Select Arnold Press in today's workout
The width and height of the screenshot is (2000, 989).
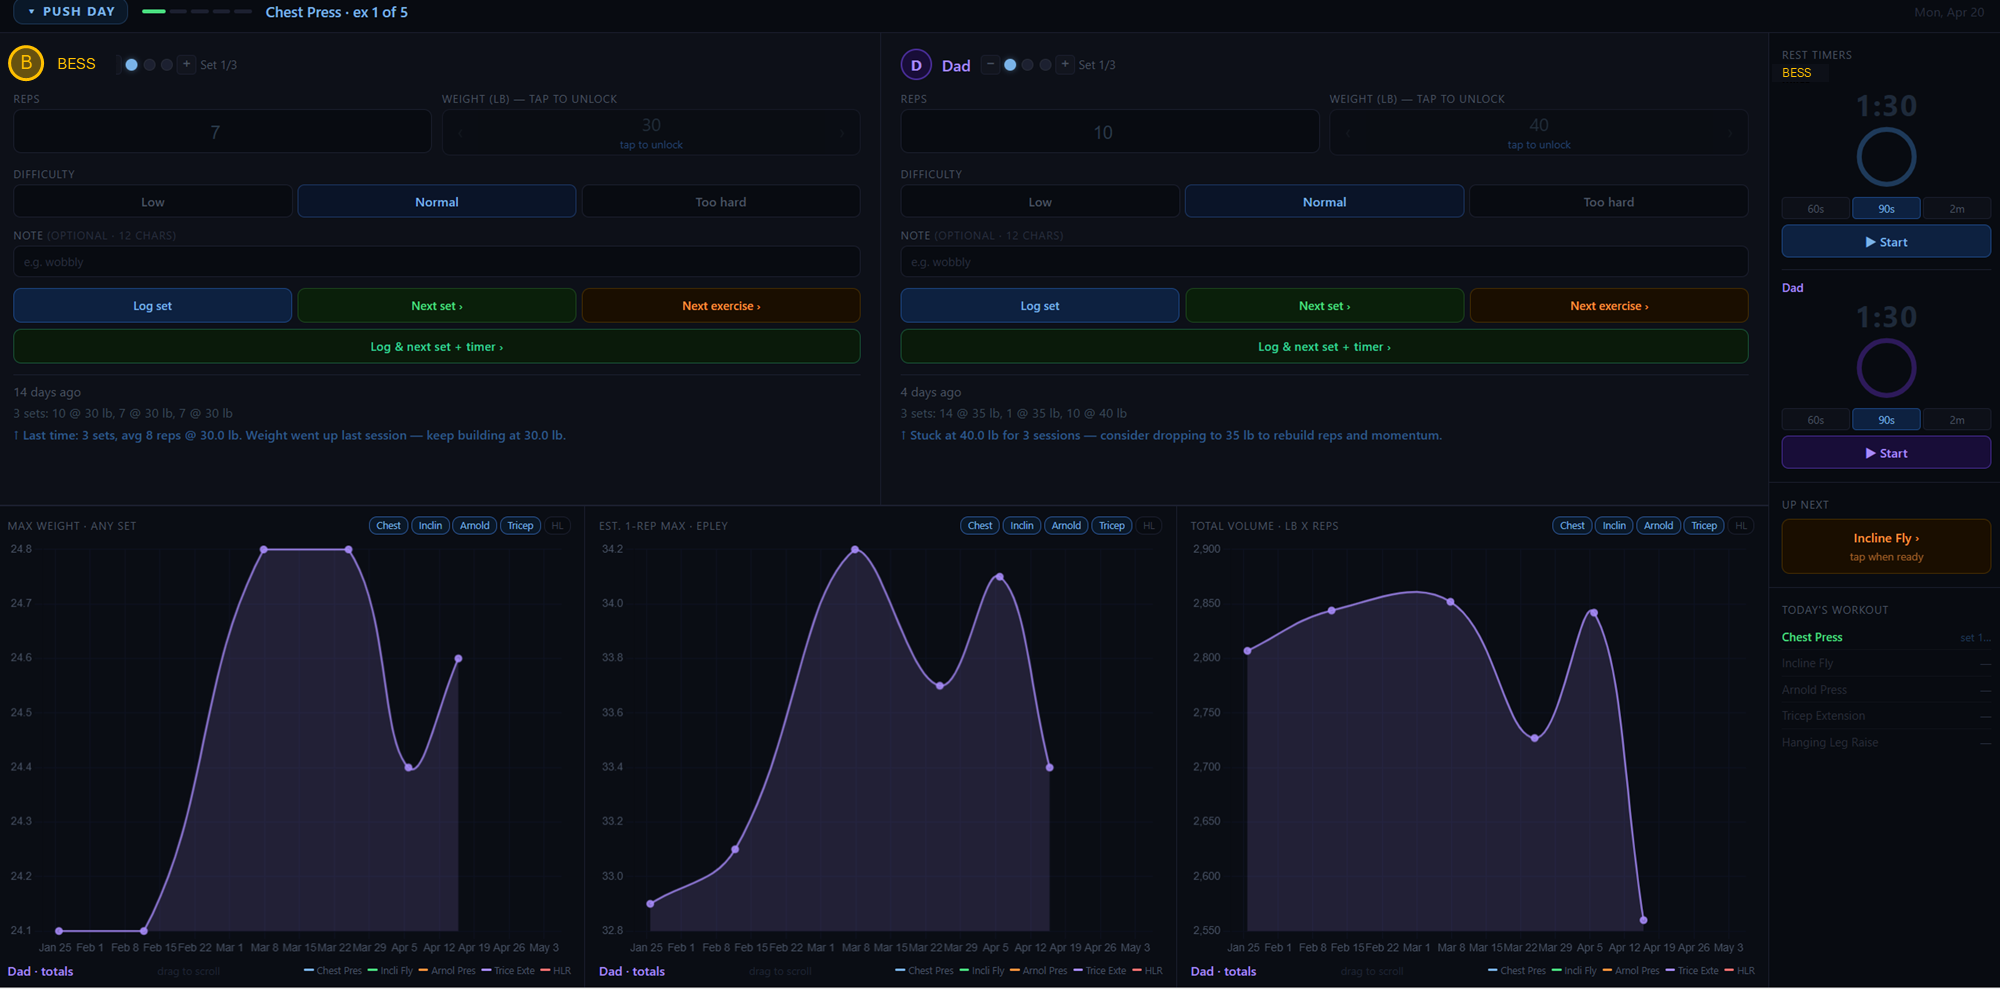1886,690
